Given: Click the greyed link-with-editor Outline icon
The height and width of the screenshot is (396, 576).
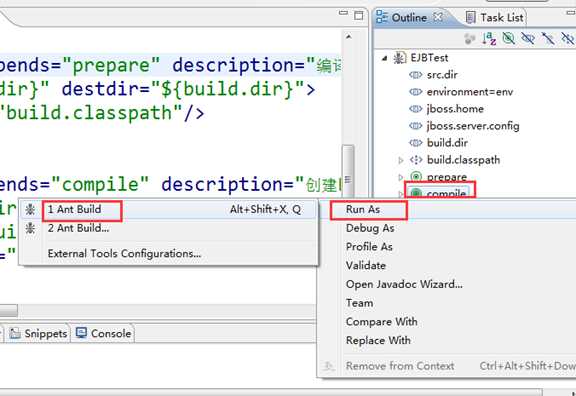Looking at the screenshot, I should point(469,39).
